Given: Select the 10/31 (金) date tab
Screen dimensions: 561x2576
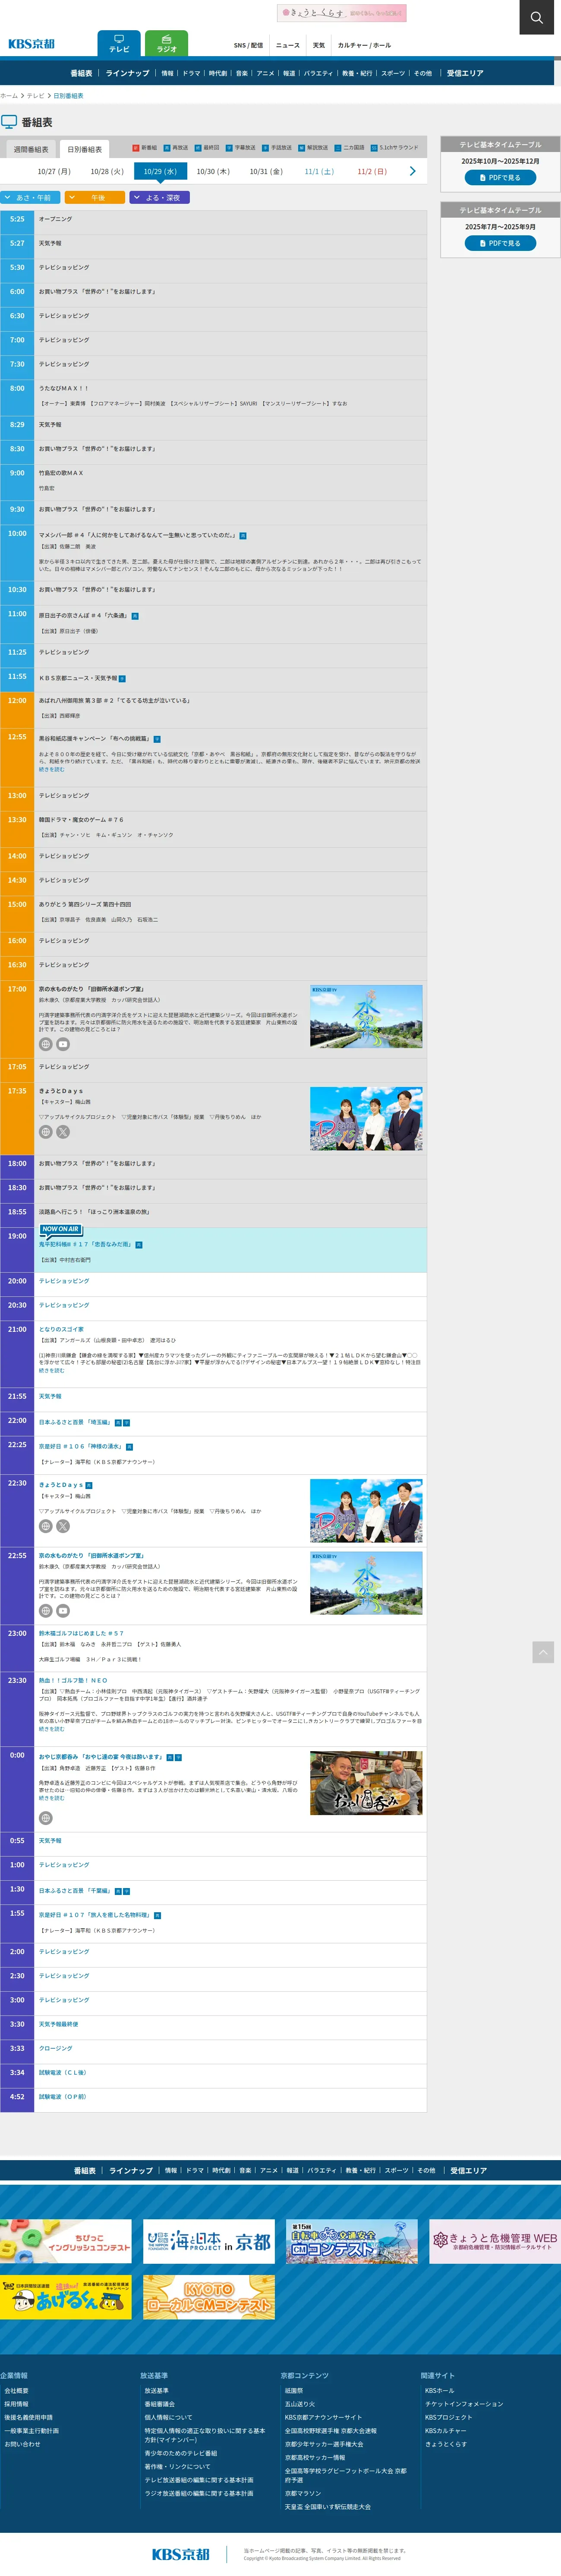Looking at the screenshot, I should 266,172.
